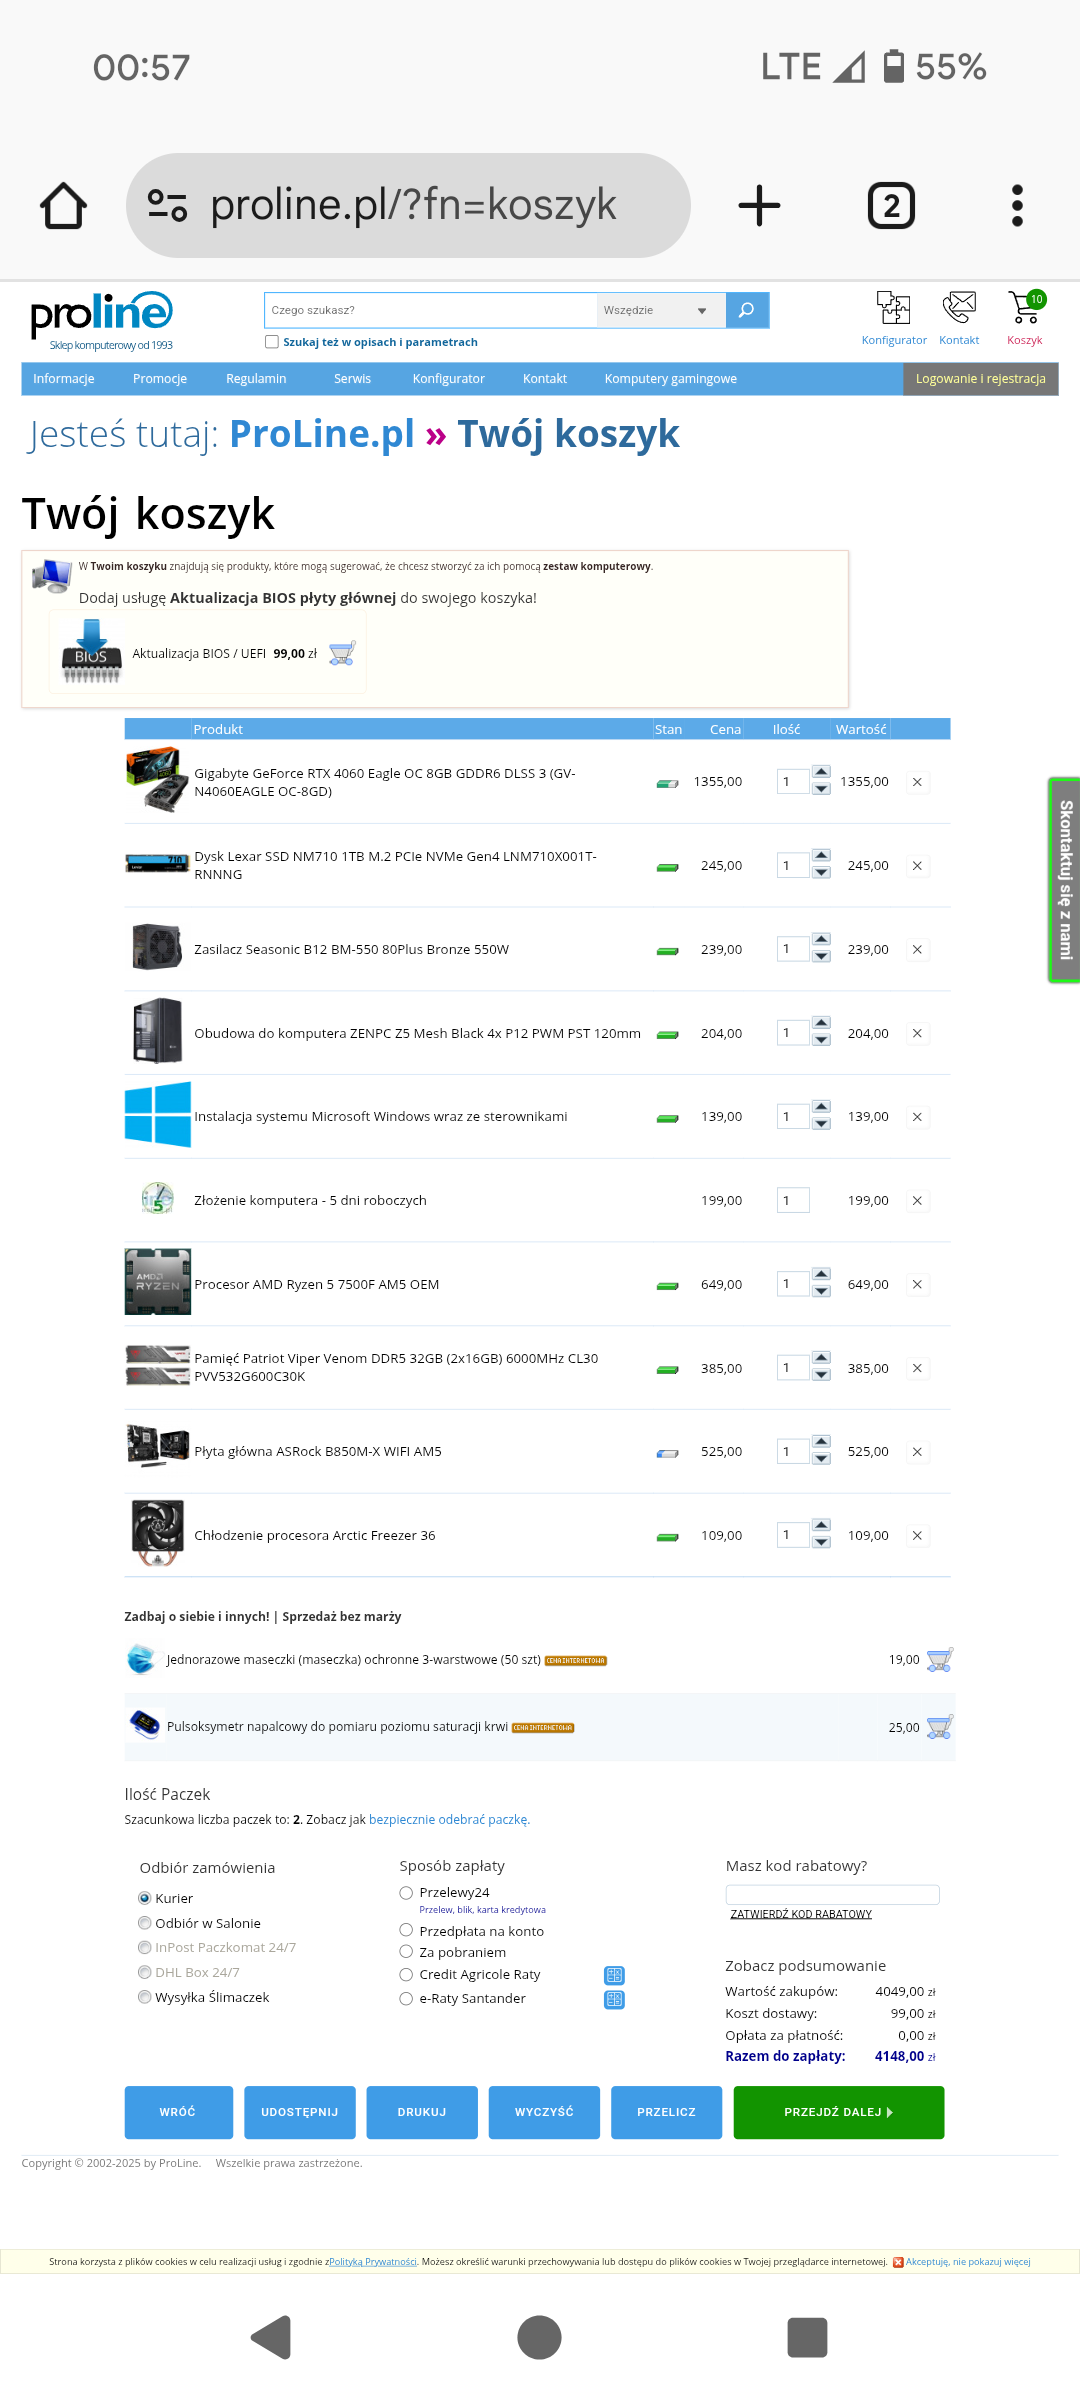Click the ProLine logo

click(102, 320)
